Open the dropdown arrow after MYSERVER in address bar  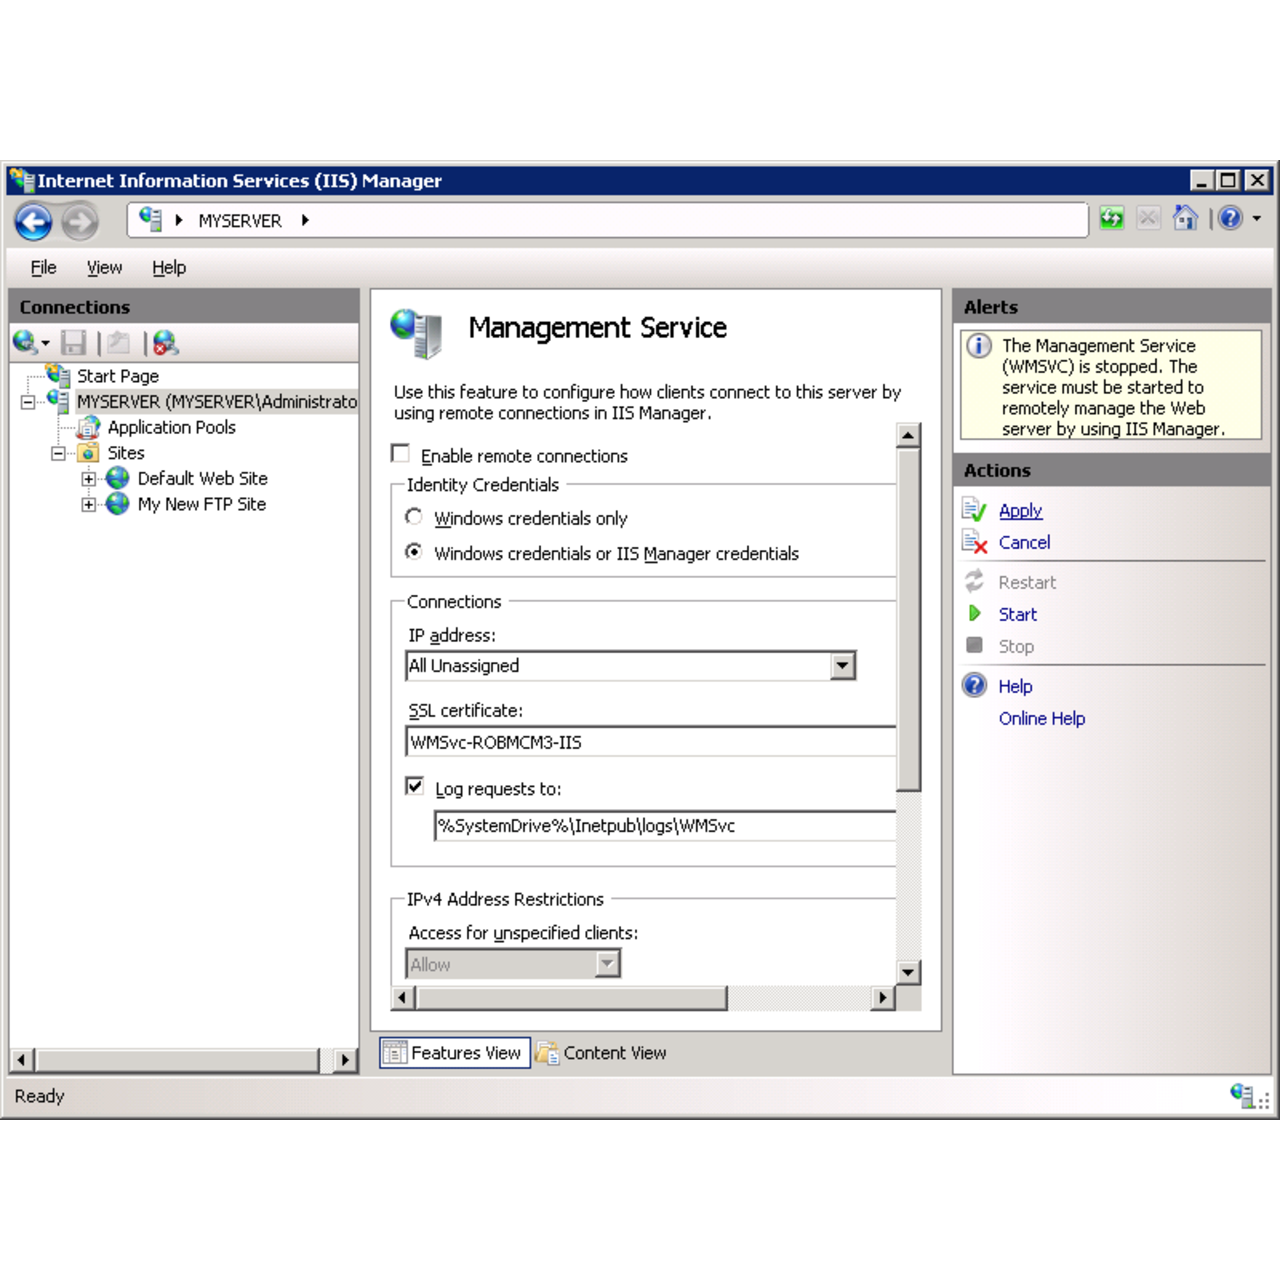coord(305,220)
